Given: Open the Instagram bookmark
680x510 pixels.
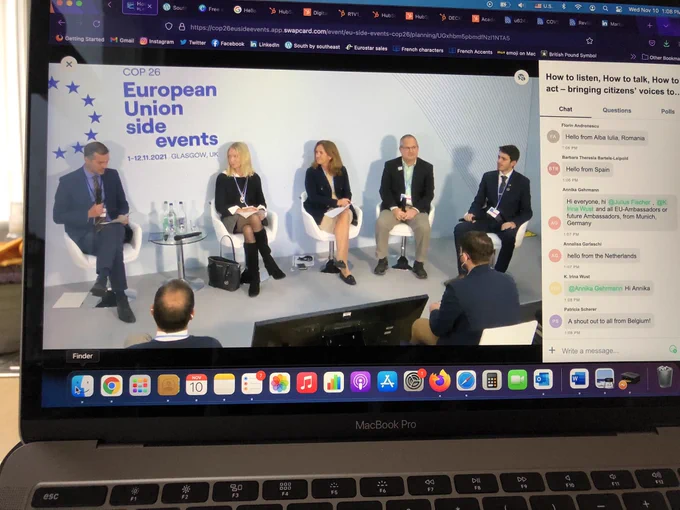Looking at the screenshot, I should pyautogui.click(x=157, y=41).
